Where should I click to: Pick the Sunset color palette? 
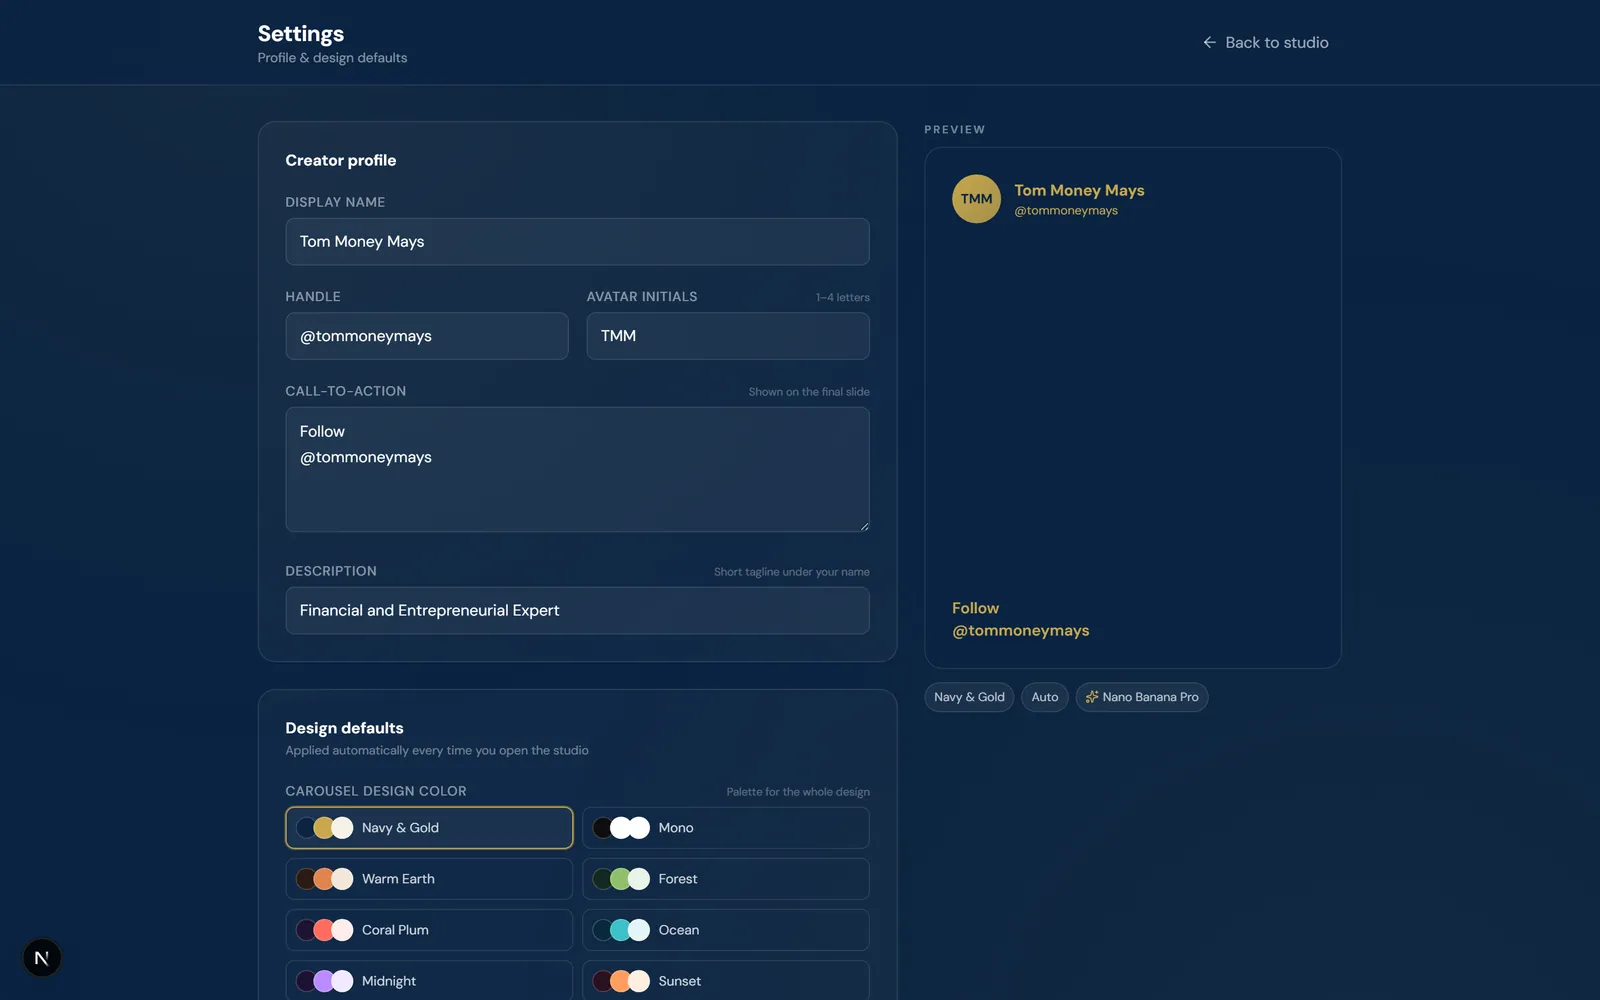tap(726, 981)
